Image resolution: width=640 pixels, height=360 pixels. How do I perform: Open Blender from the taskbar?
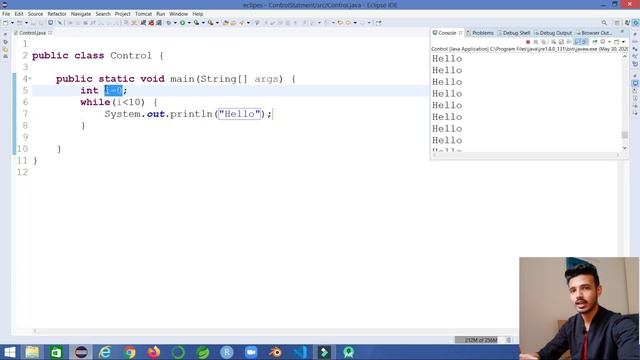[x=276, y=352]
